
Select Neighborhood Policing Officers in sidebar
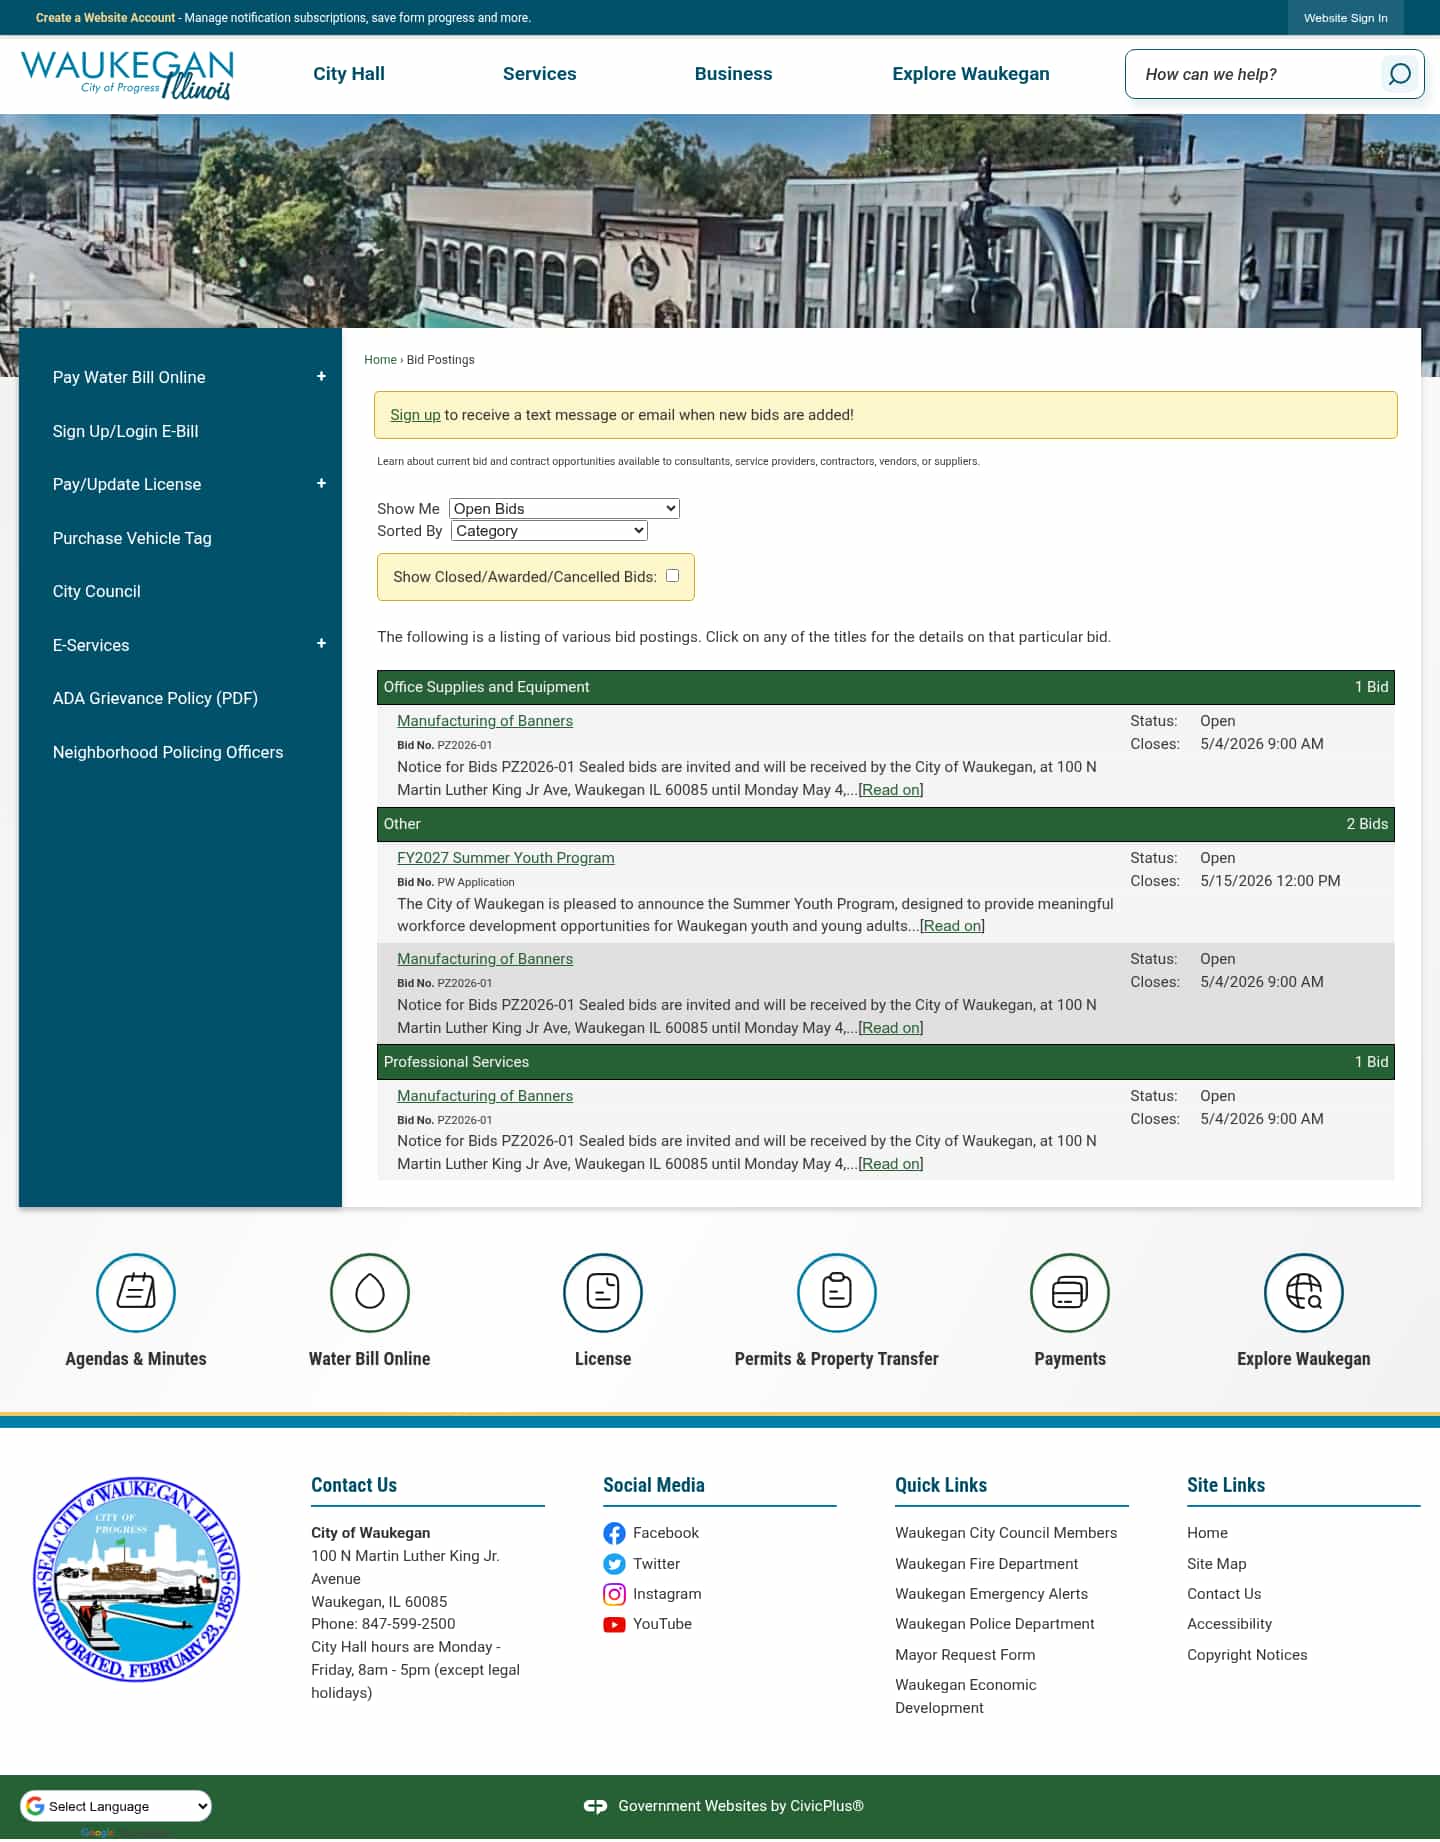point(168,752)
